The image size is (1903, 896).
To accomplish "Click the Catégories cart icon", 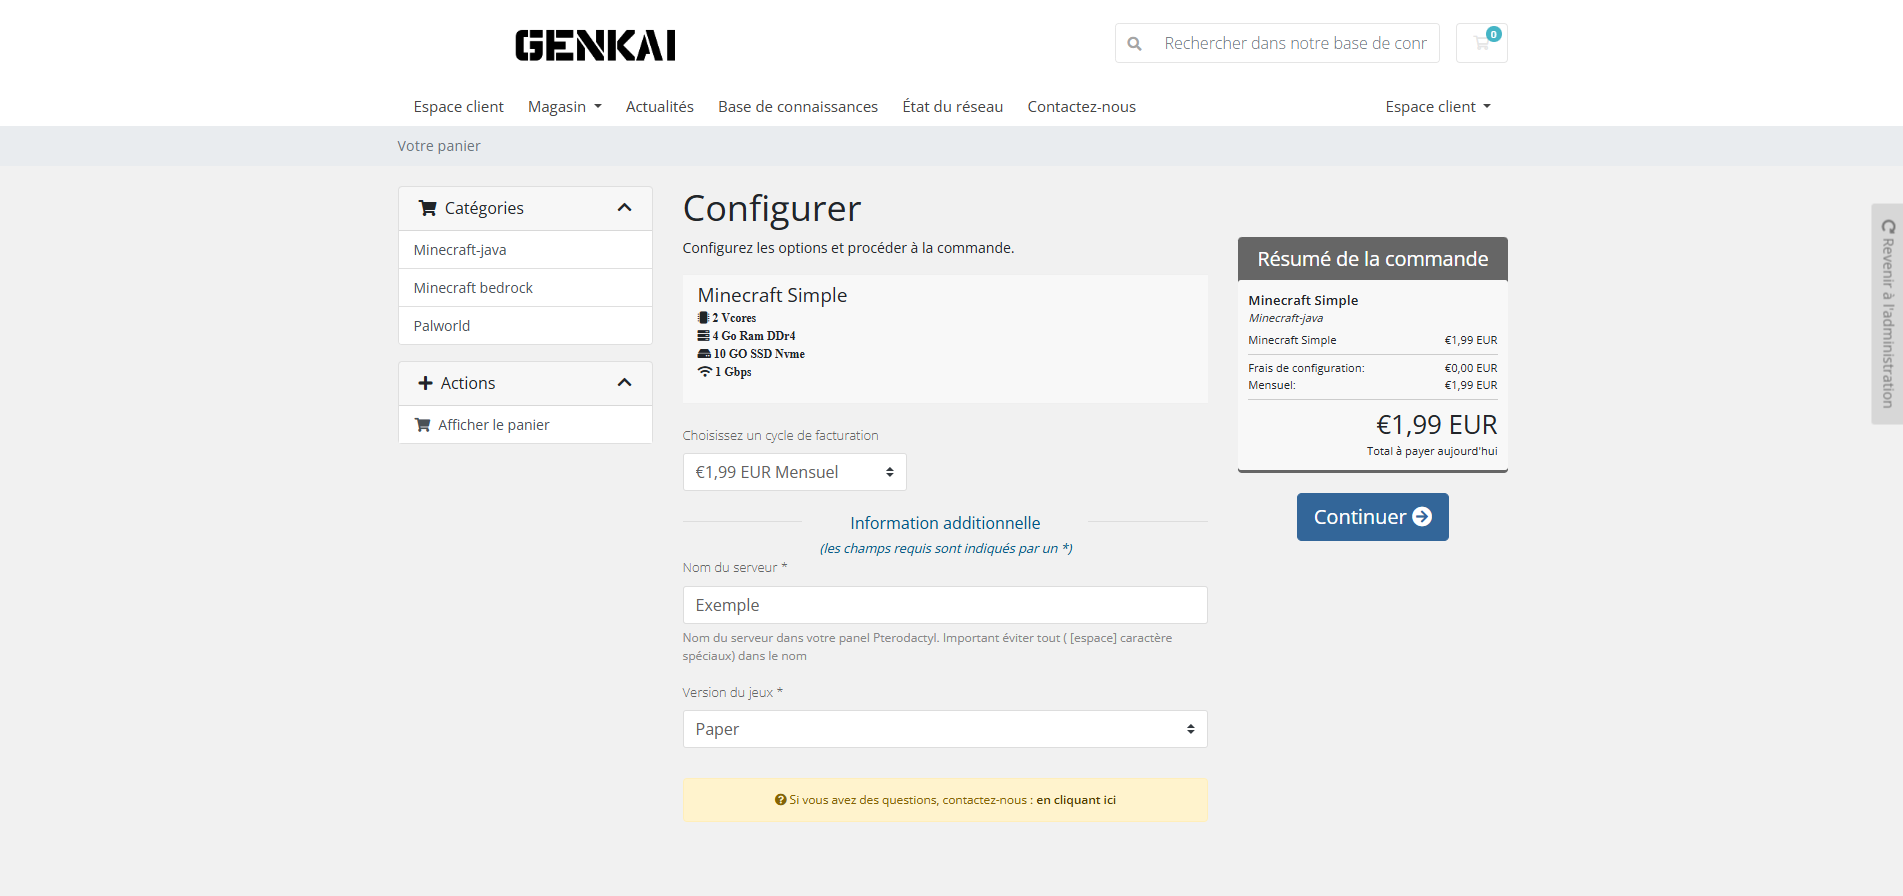I will 427,208.
